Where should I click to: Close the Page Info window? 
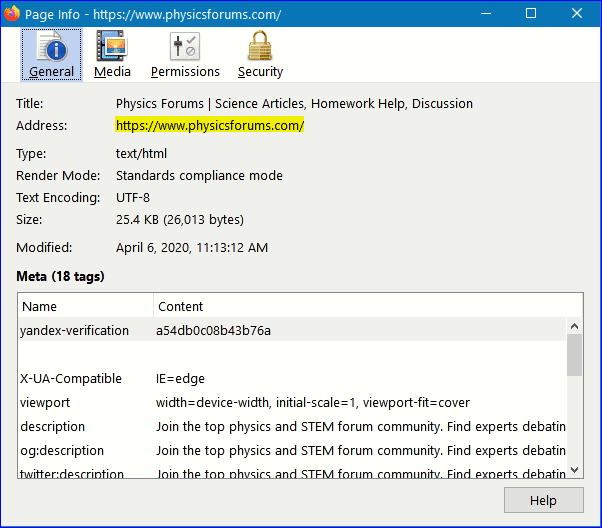[x=576, y=14]
